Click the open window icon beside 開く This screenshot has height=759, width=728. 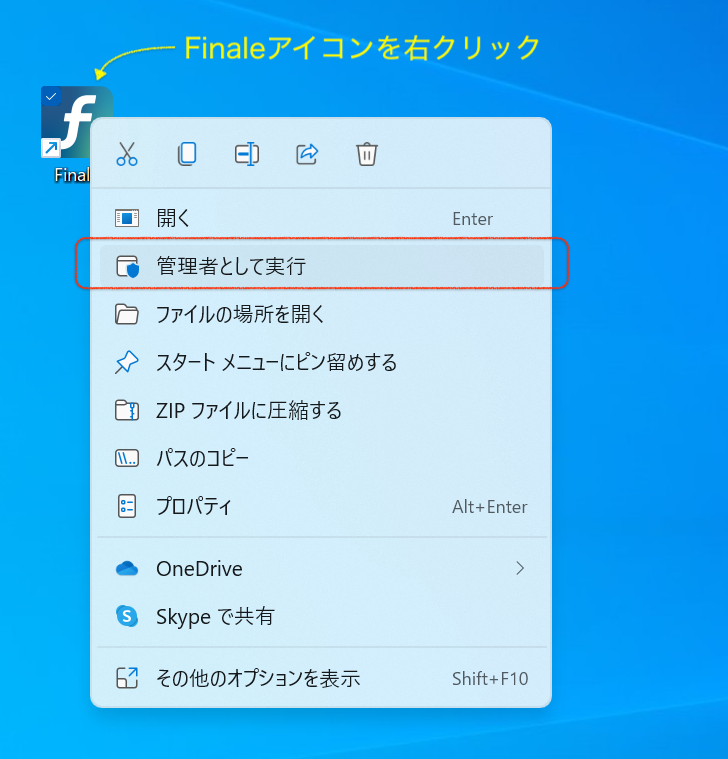click(127, 218)
